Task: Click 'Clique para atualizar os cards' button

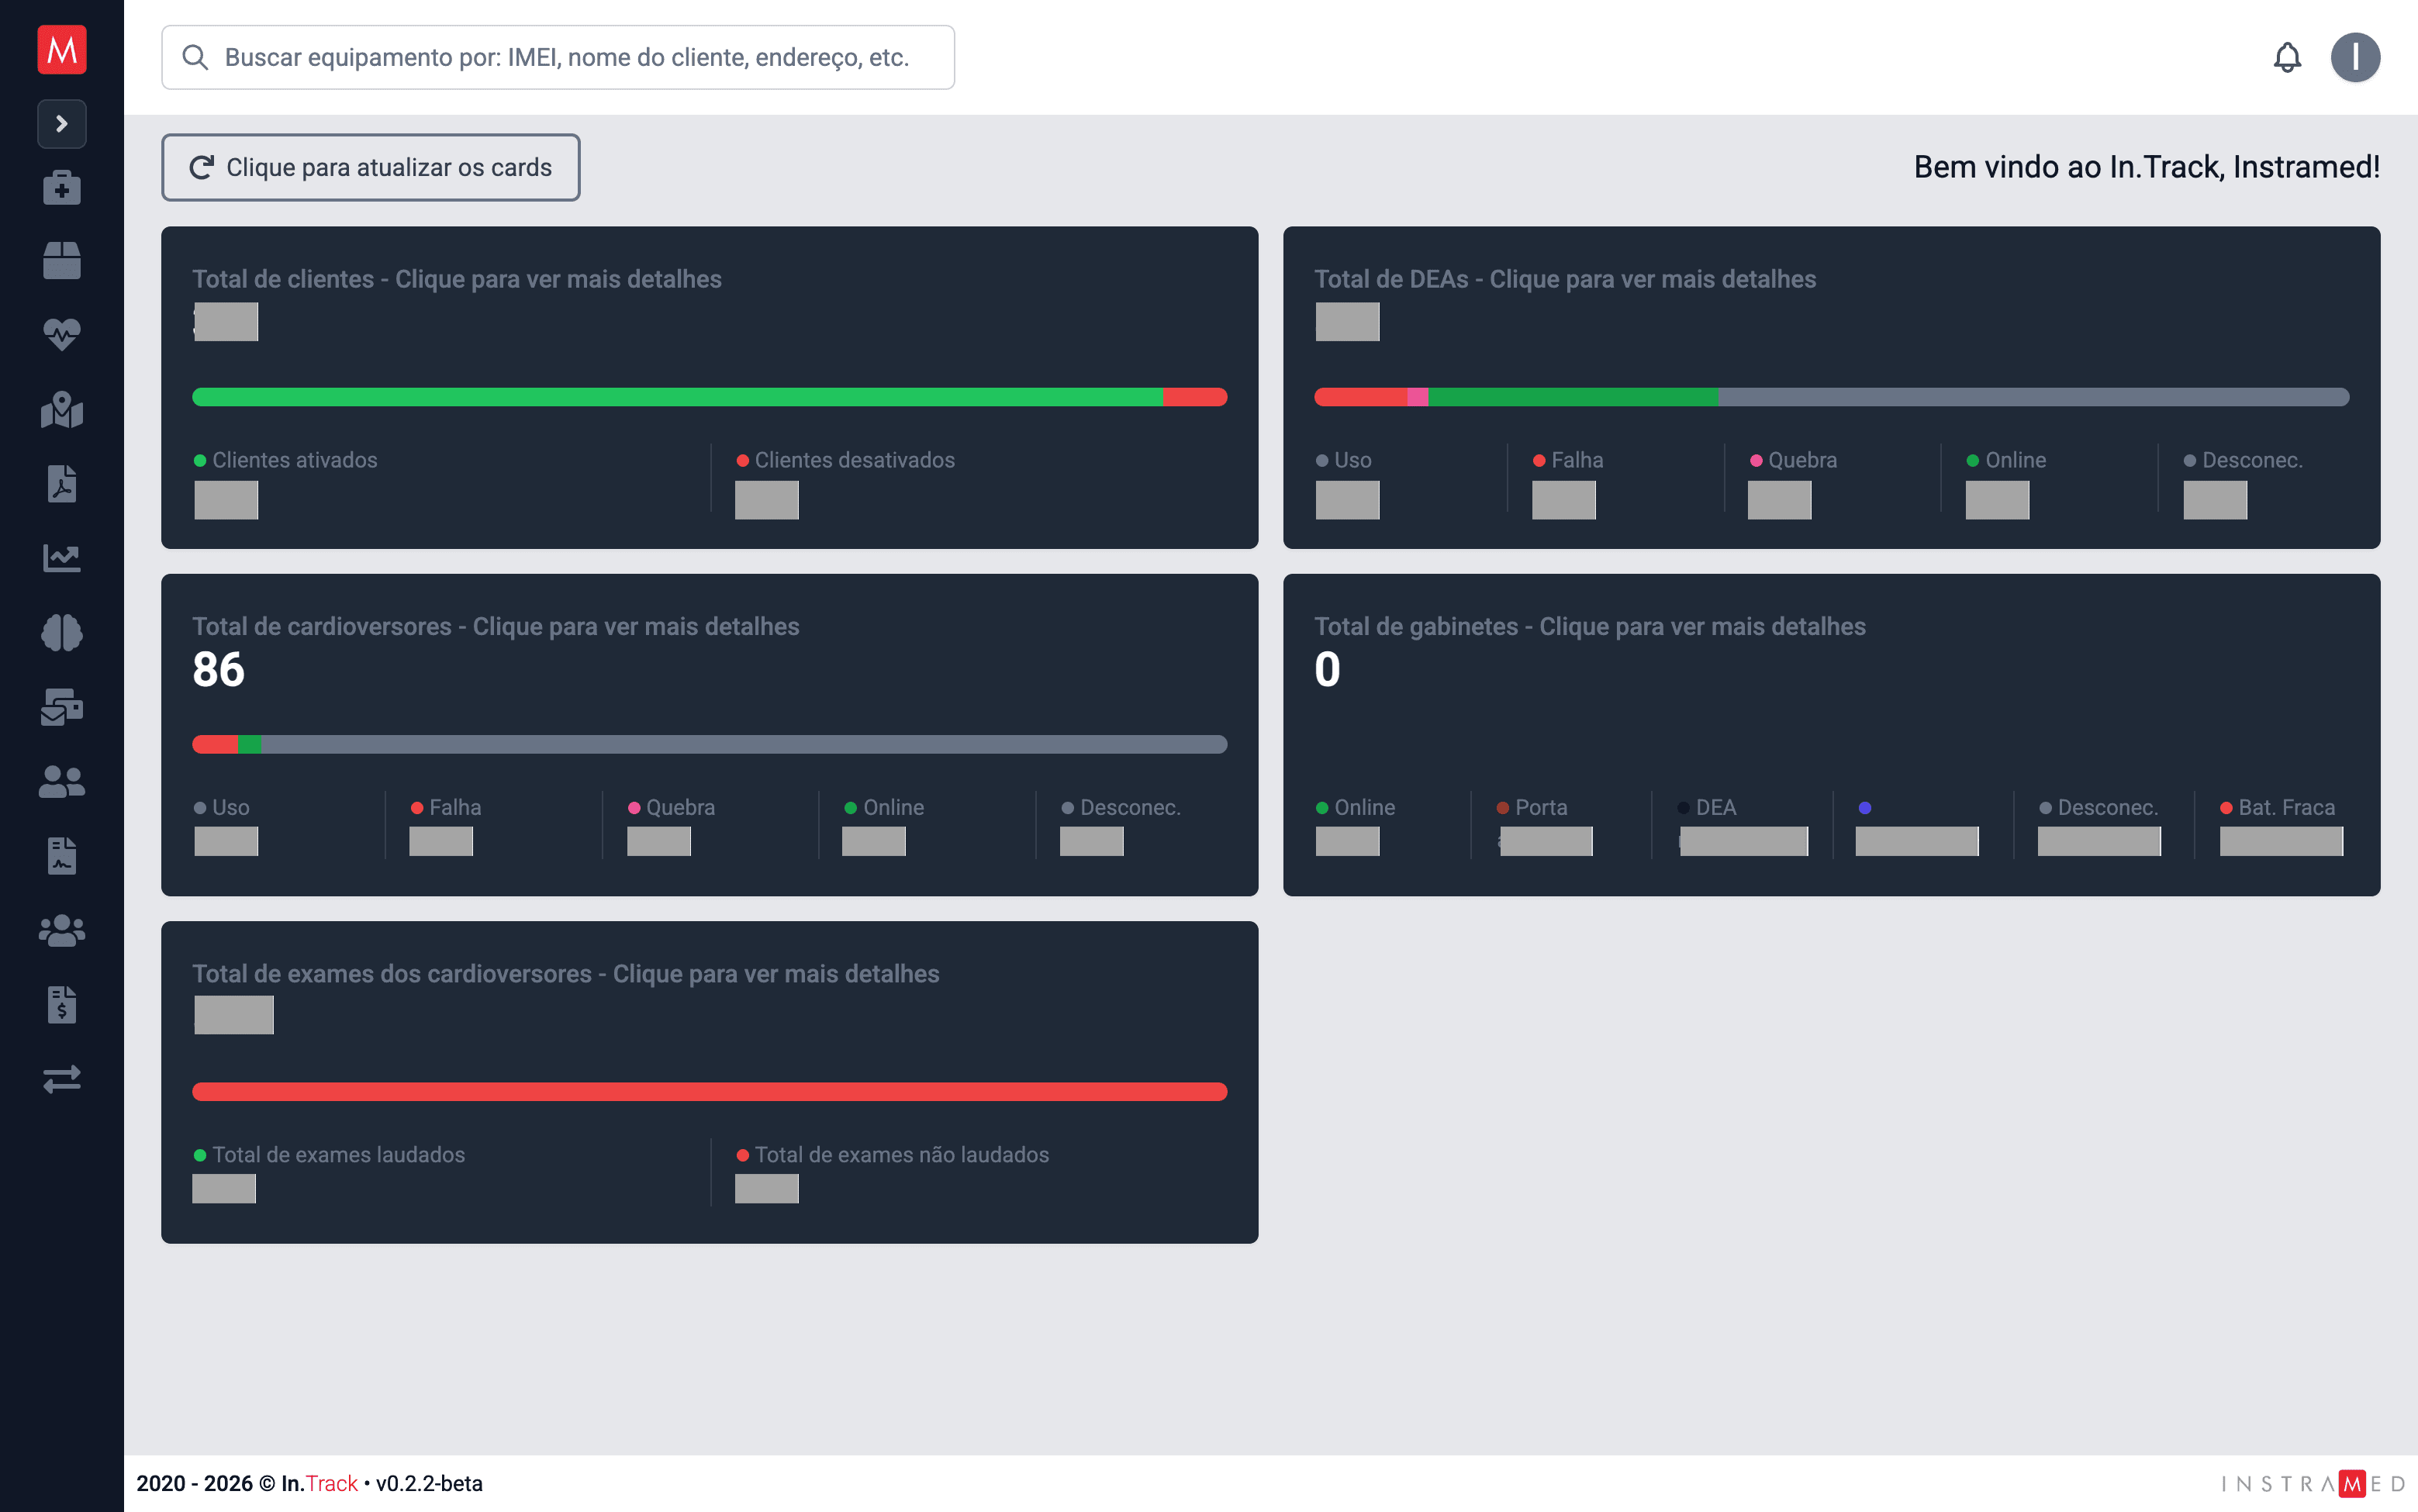Action: tap(370, 167)
